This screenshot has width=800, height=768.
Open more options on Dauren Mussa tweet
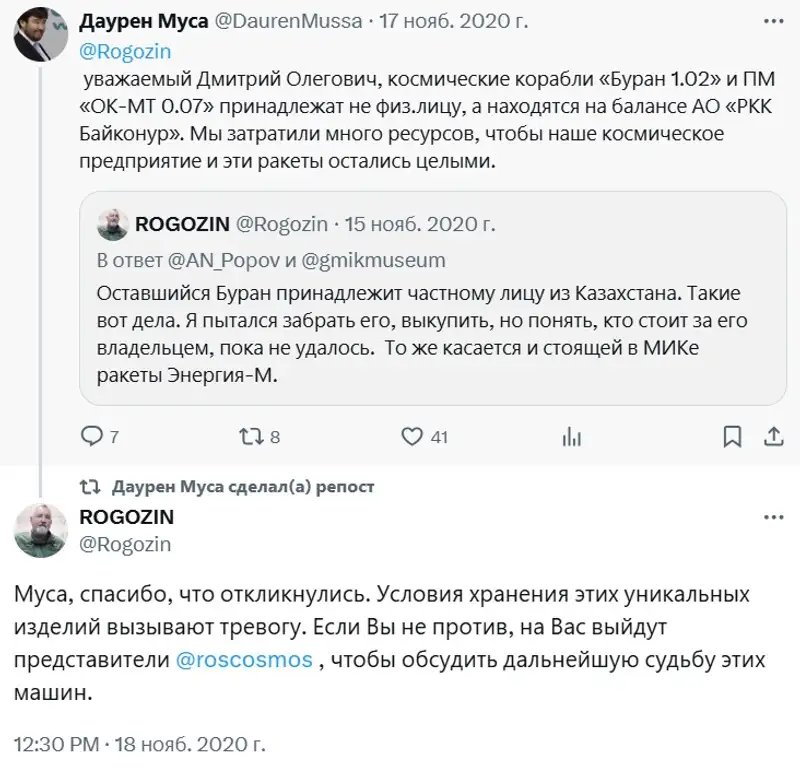point(774,20)
